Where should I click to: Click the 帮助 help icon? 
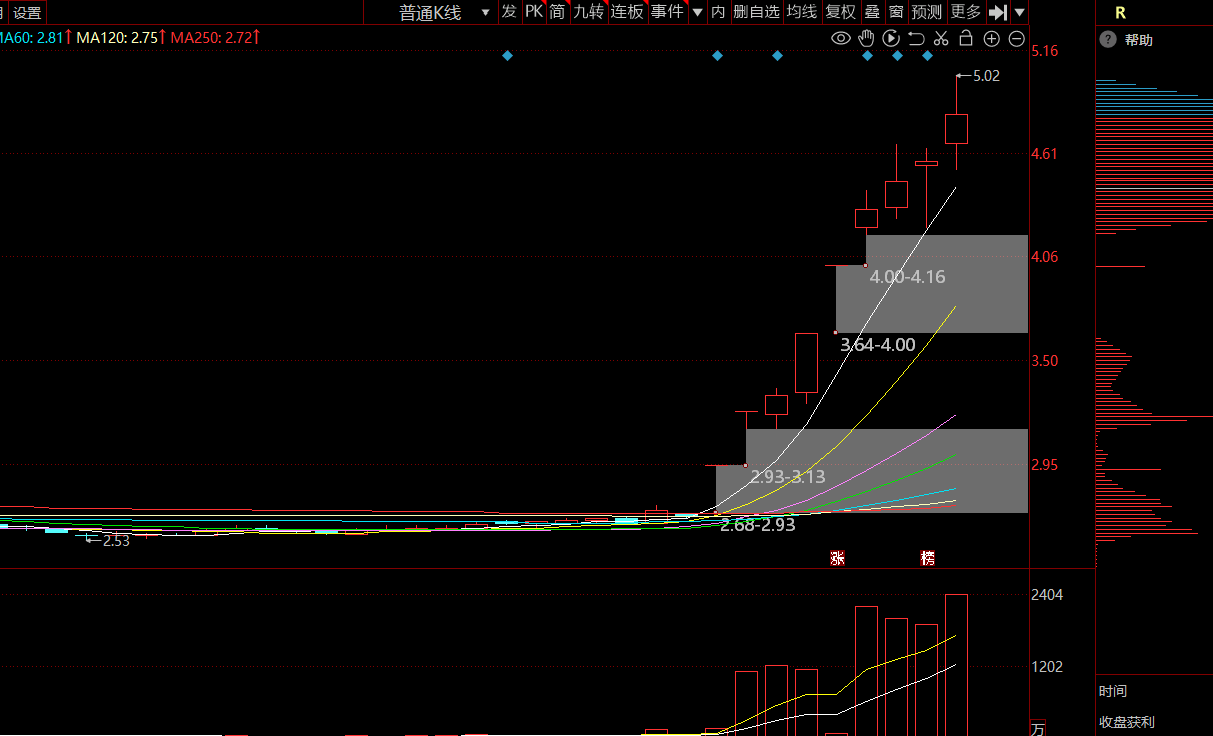pos(1108,40)
